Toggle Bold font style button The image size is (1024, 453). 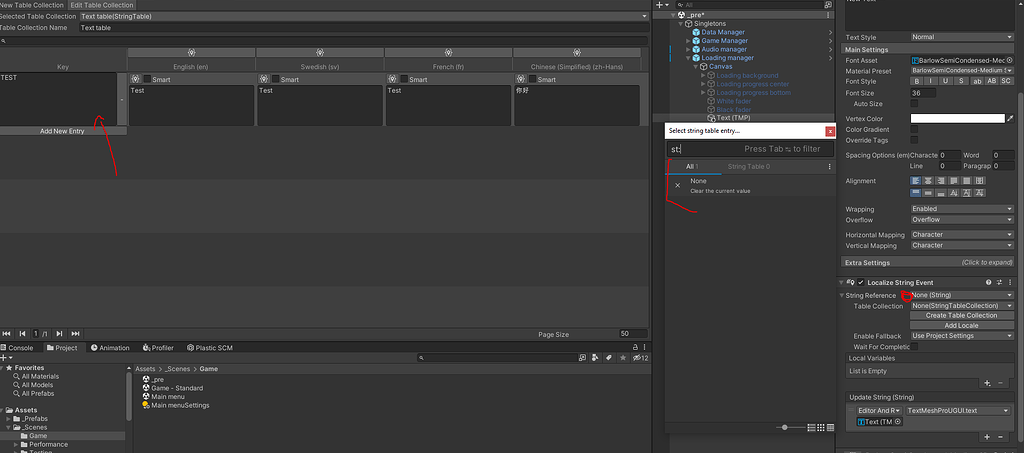click(x=916, y=82)
